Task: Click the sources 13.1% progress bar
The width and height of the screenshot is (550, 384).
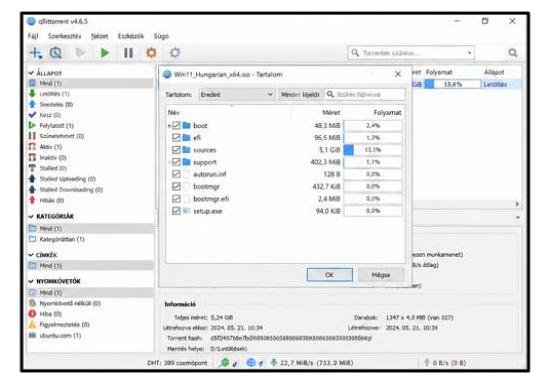Action: click(x=373, y=150)
